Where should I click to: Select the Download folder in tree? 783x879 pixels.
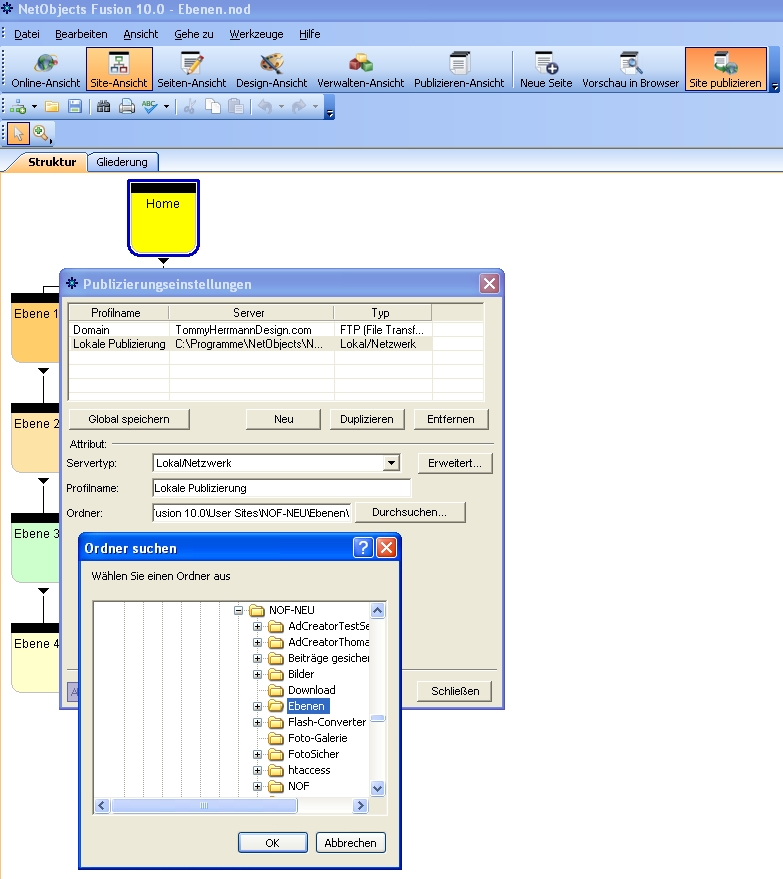[x=311, y=690]
